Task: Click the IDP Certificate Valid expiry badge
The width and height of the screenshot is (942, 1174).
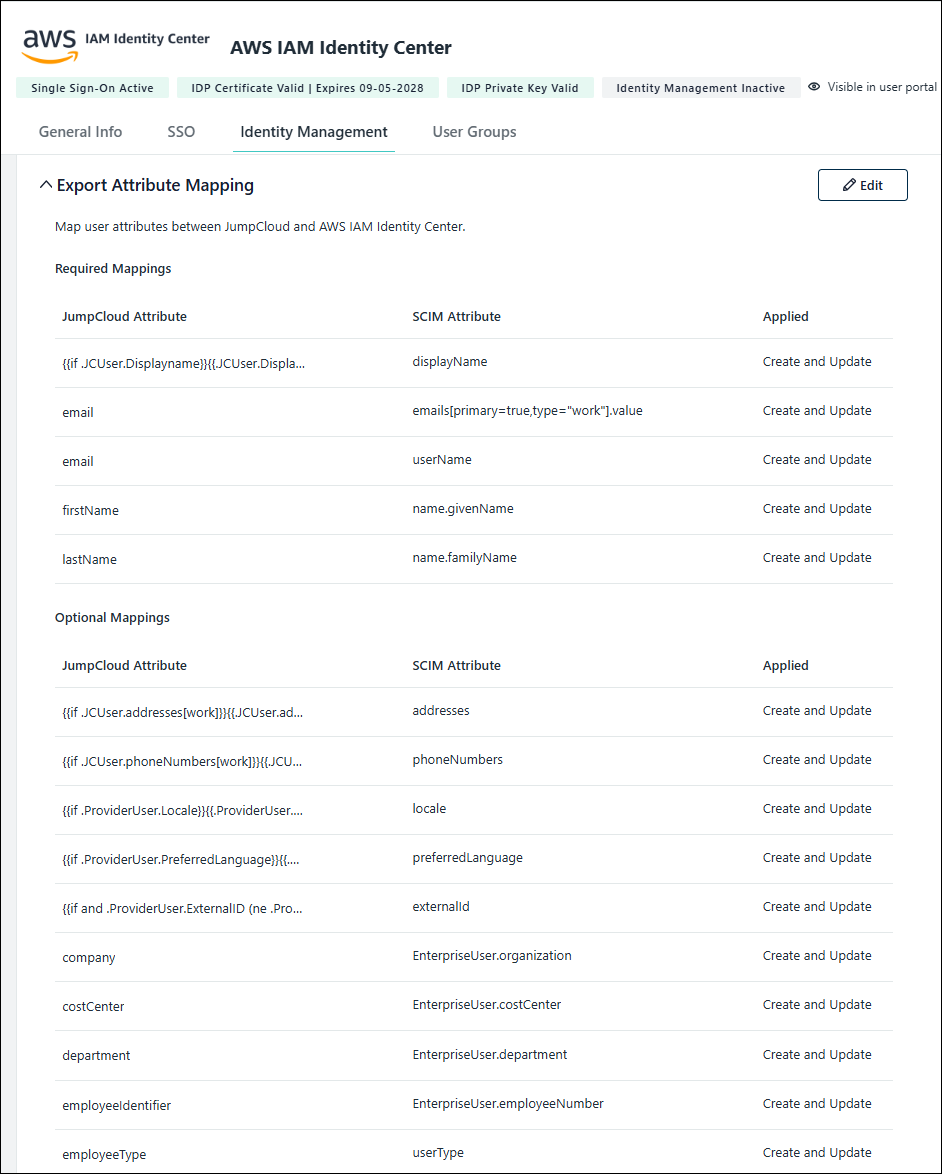Action: click(307, 88)
